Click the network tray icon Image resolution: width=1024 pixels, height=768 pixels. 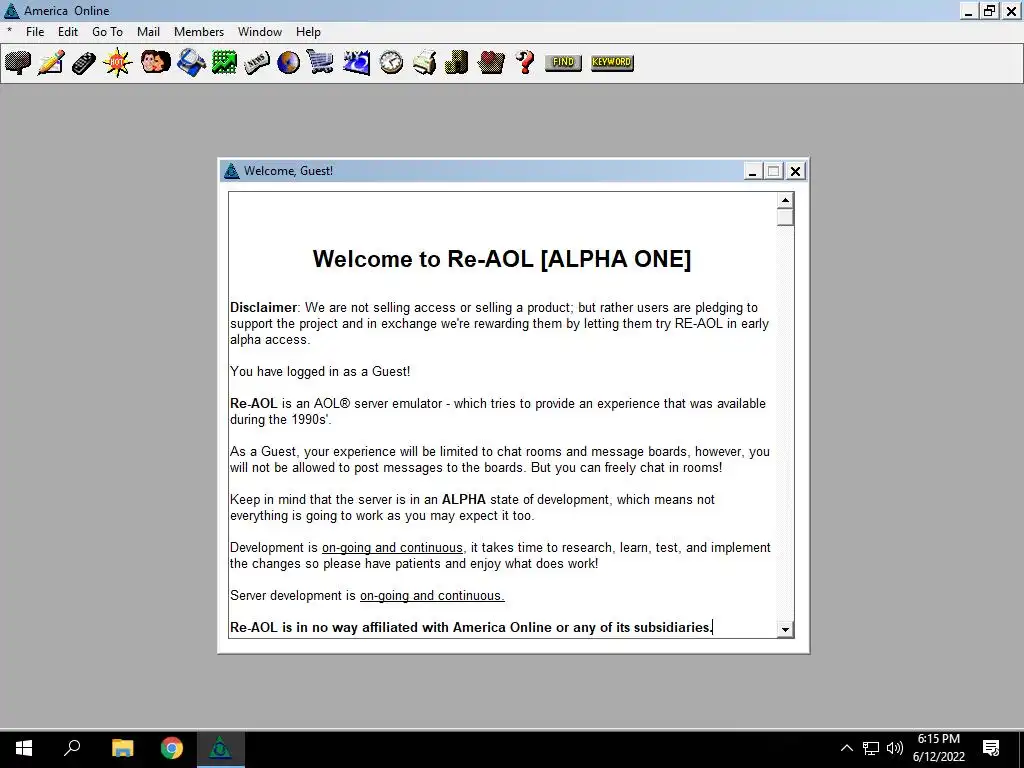[x=871, y=748]
